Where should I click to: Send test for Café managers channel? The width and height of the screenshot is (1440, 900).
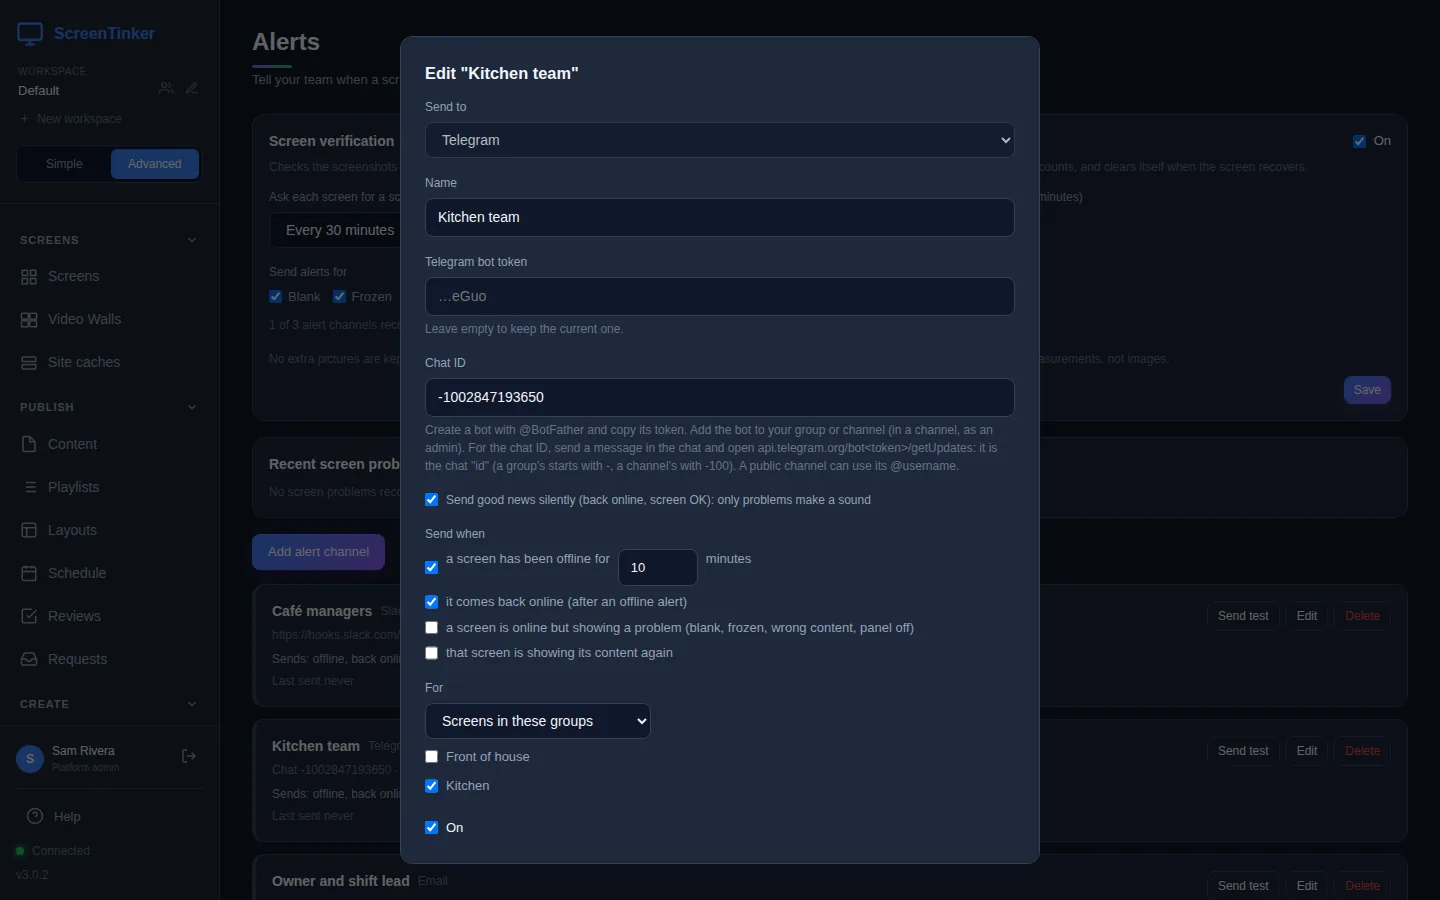(x=1243, y=616)
